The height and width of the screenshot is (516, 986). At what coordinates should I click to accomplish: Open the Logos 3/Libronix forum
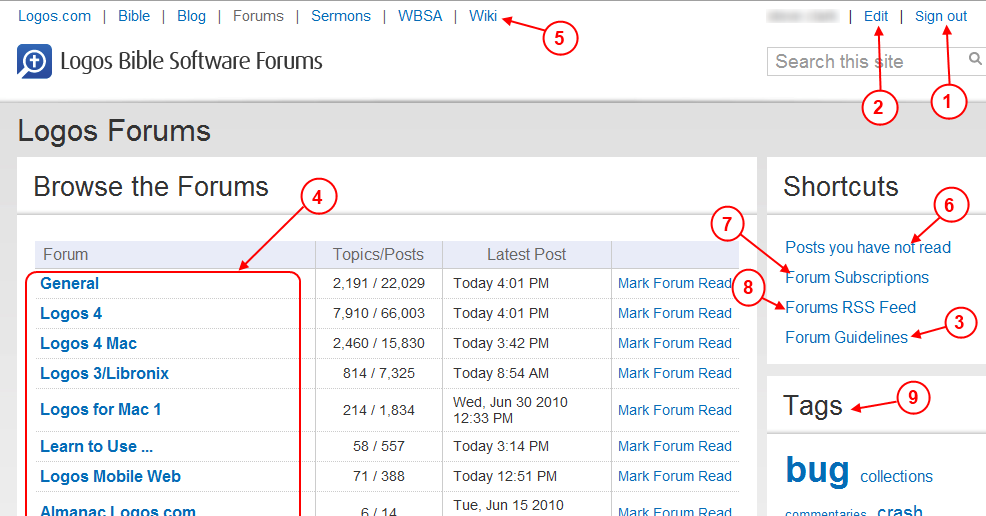click(x=104, y=374)
